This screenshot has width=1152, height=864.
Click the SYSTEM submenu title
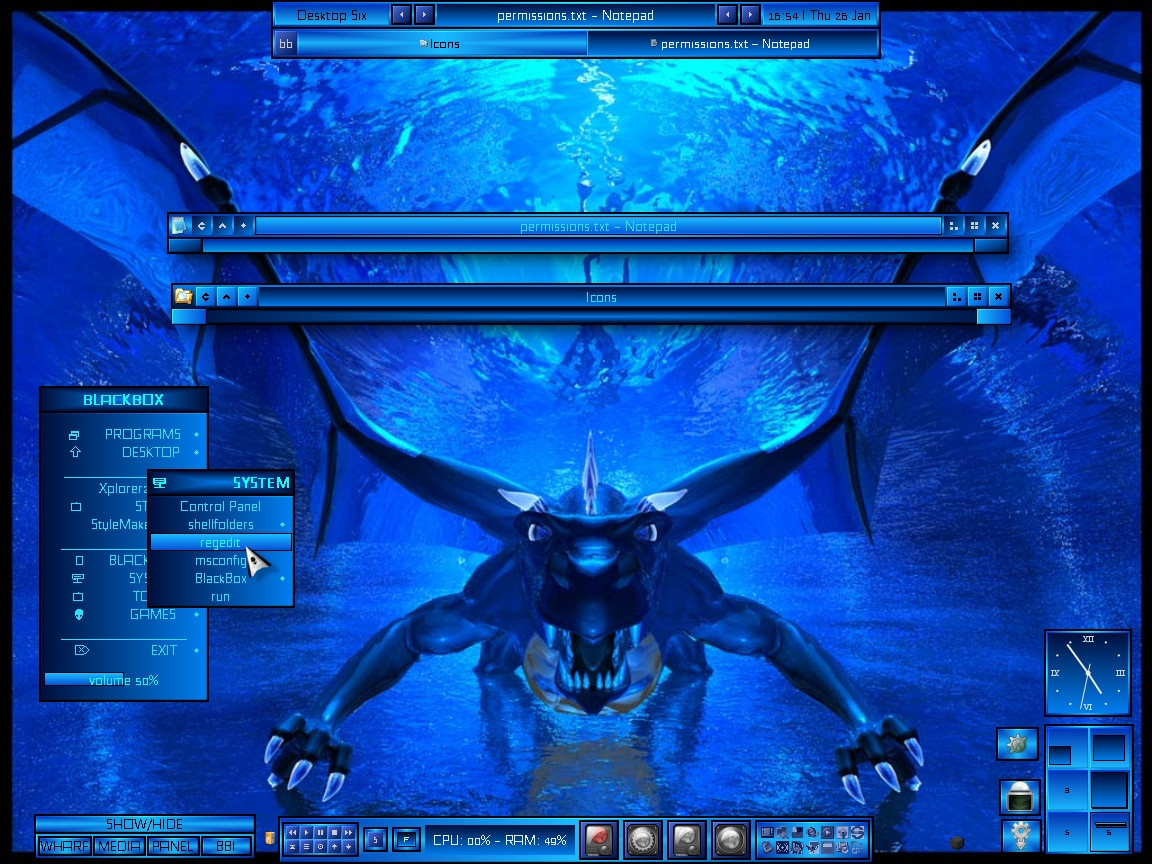(x=220, y=483)
